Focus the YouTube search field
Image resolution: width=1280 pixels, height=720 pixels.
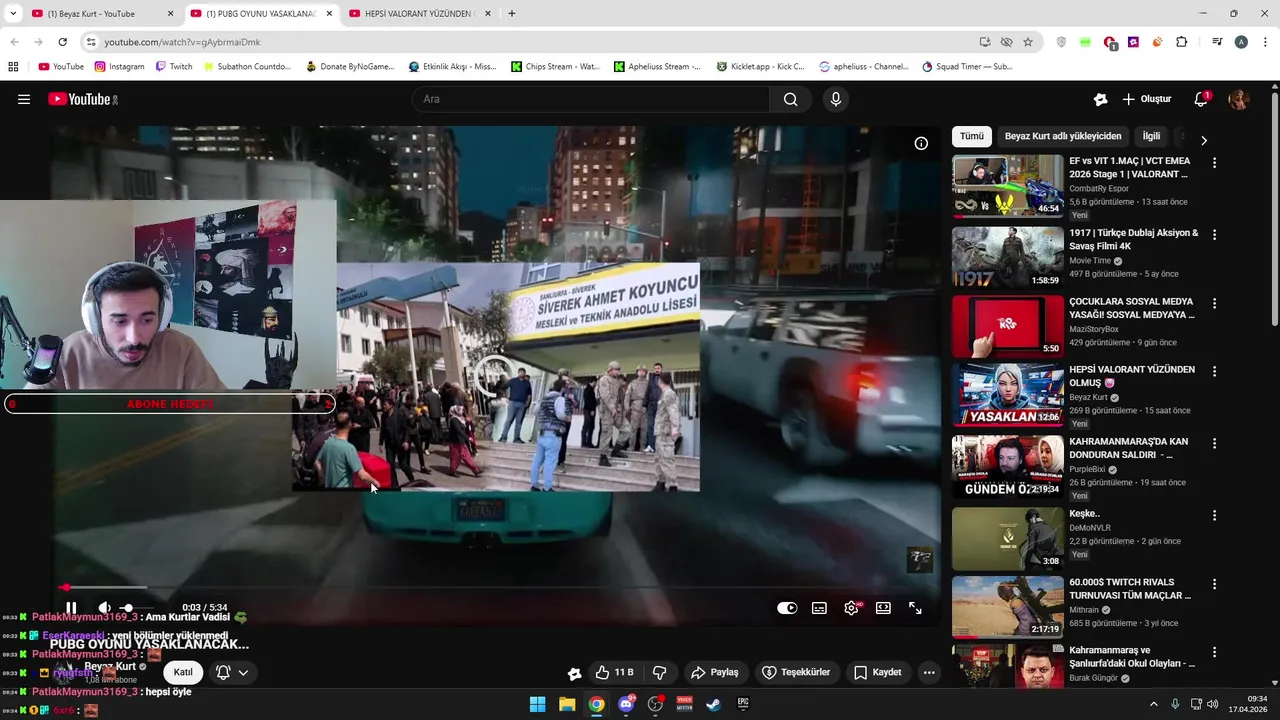tap(591, 99)
